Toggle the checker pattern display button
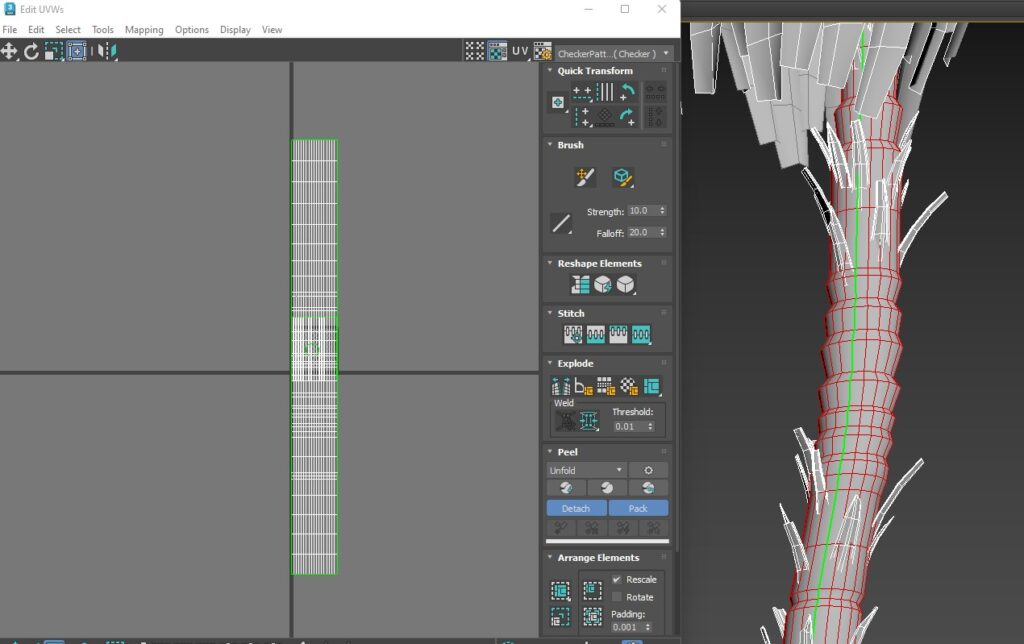1024x644 pixels. coord(497,51)
